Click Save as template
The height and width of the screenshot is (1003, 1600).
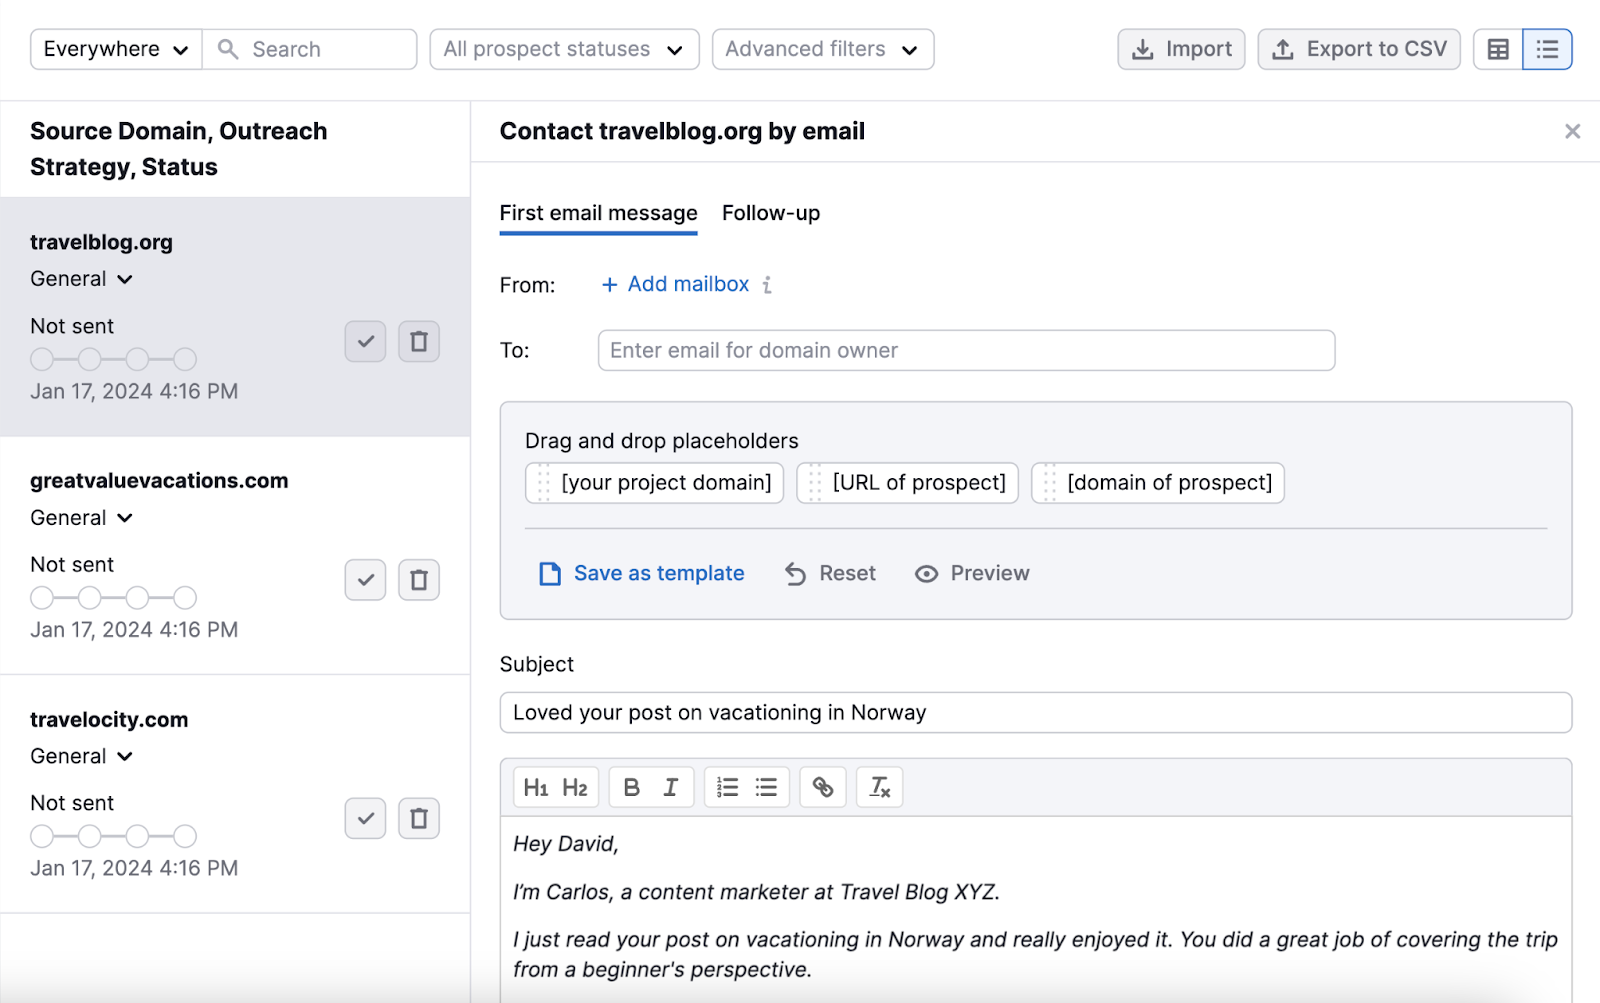[x=658, y=573]
